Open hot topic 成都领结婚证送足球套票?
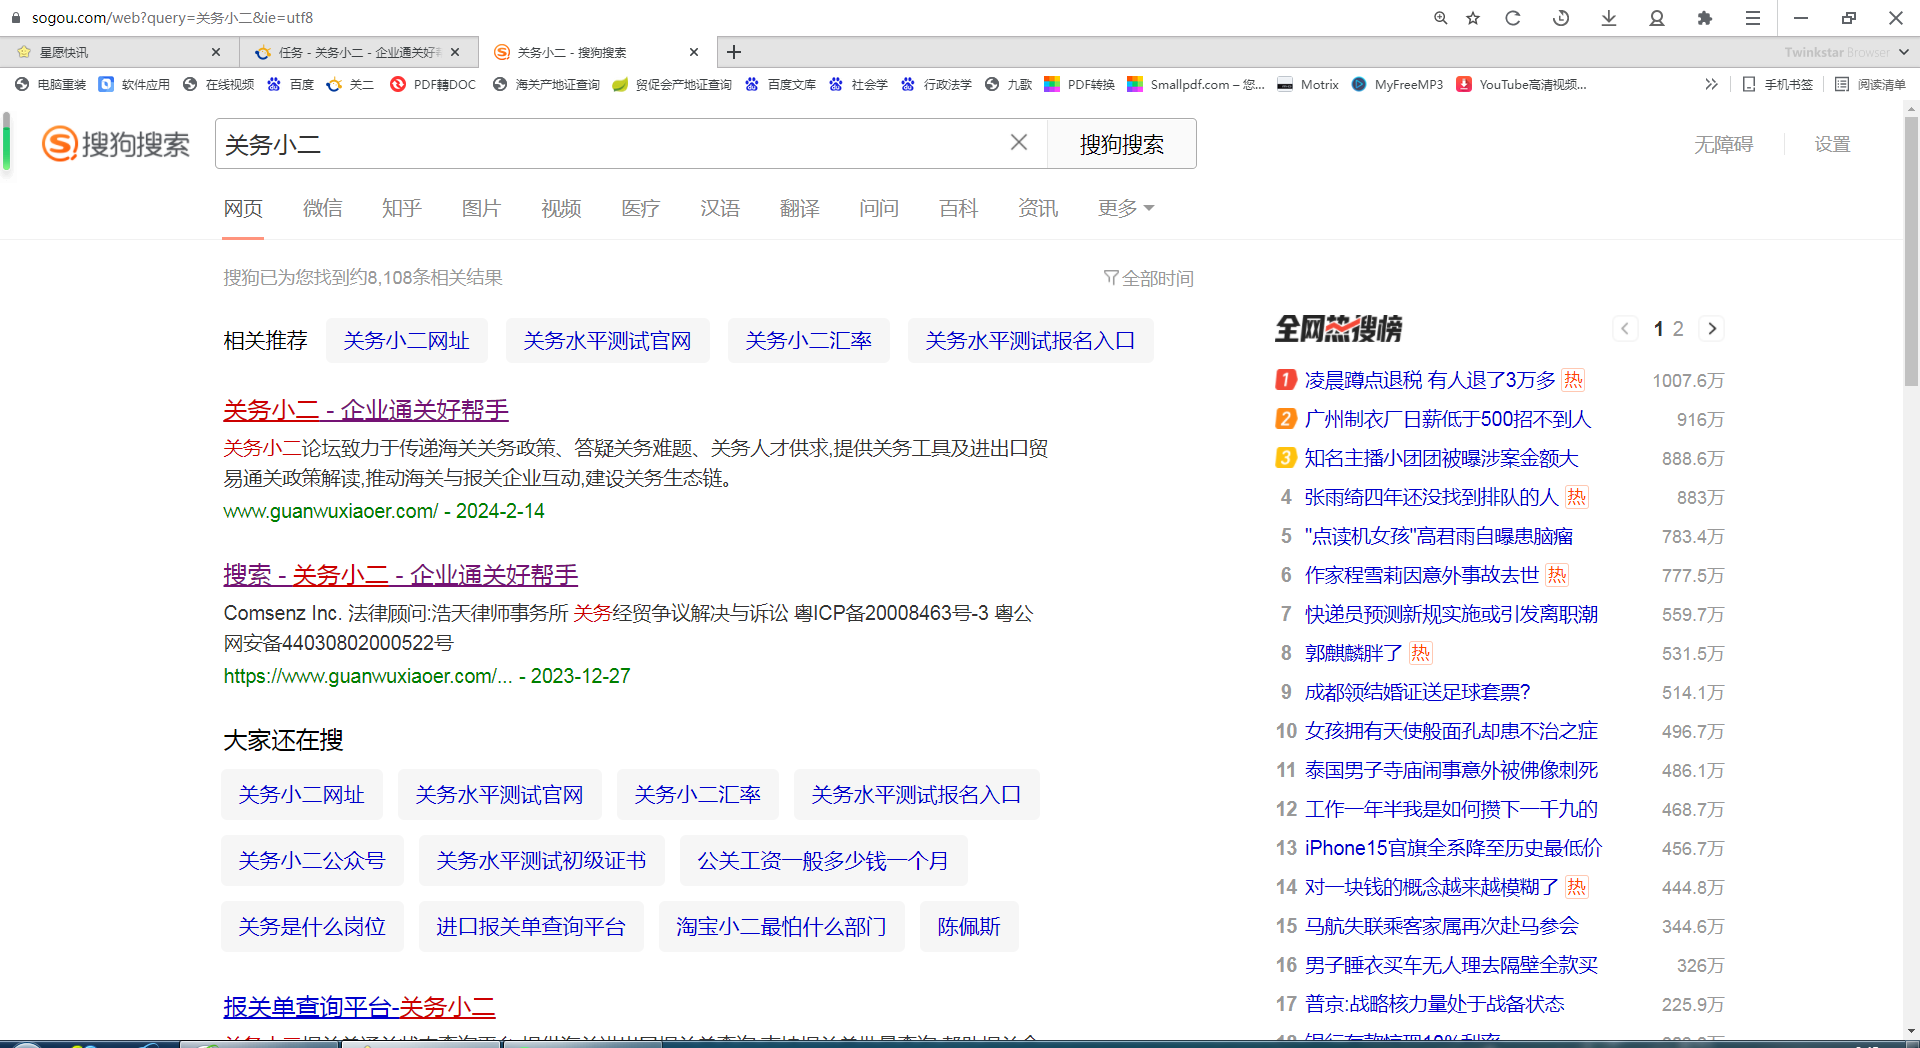The width and height of the screenshot is (1920, 1048). coord(1417,692)
